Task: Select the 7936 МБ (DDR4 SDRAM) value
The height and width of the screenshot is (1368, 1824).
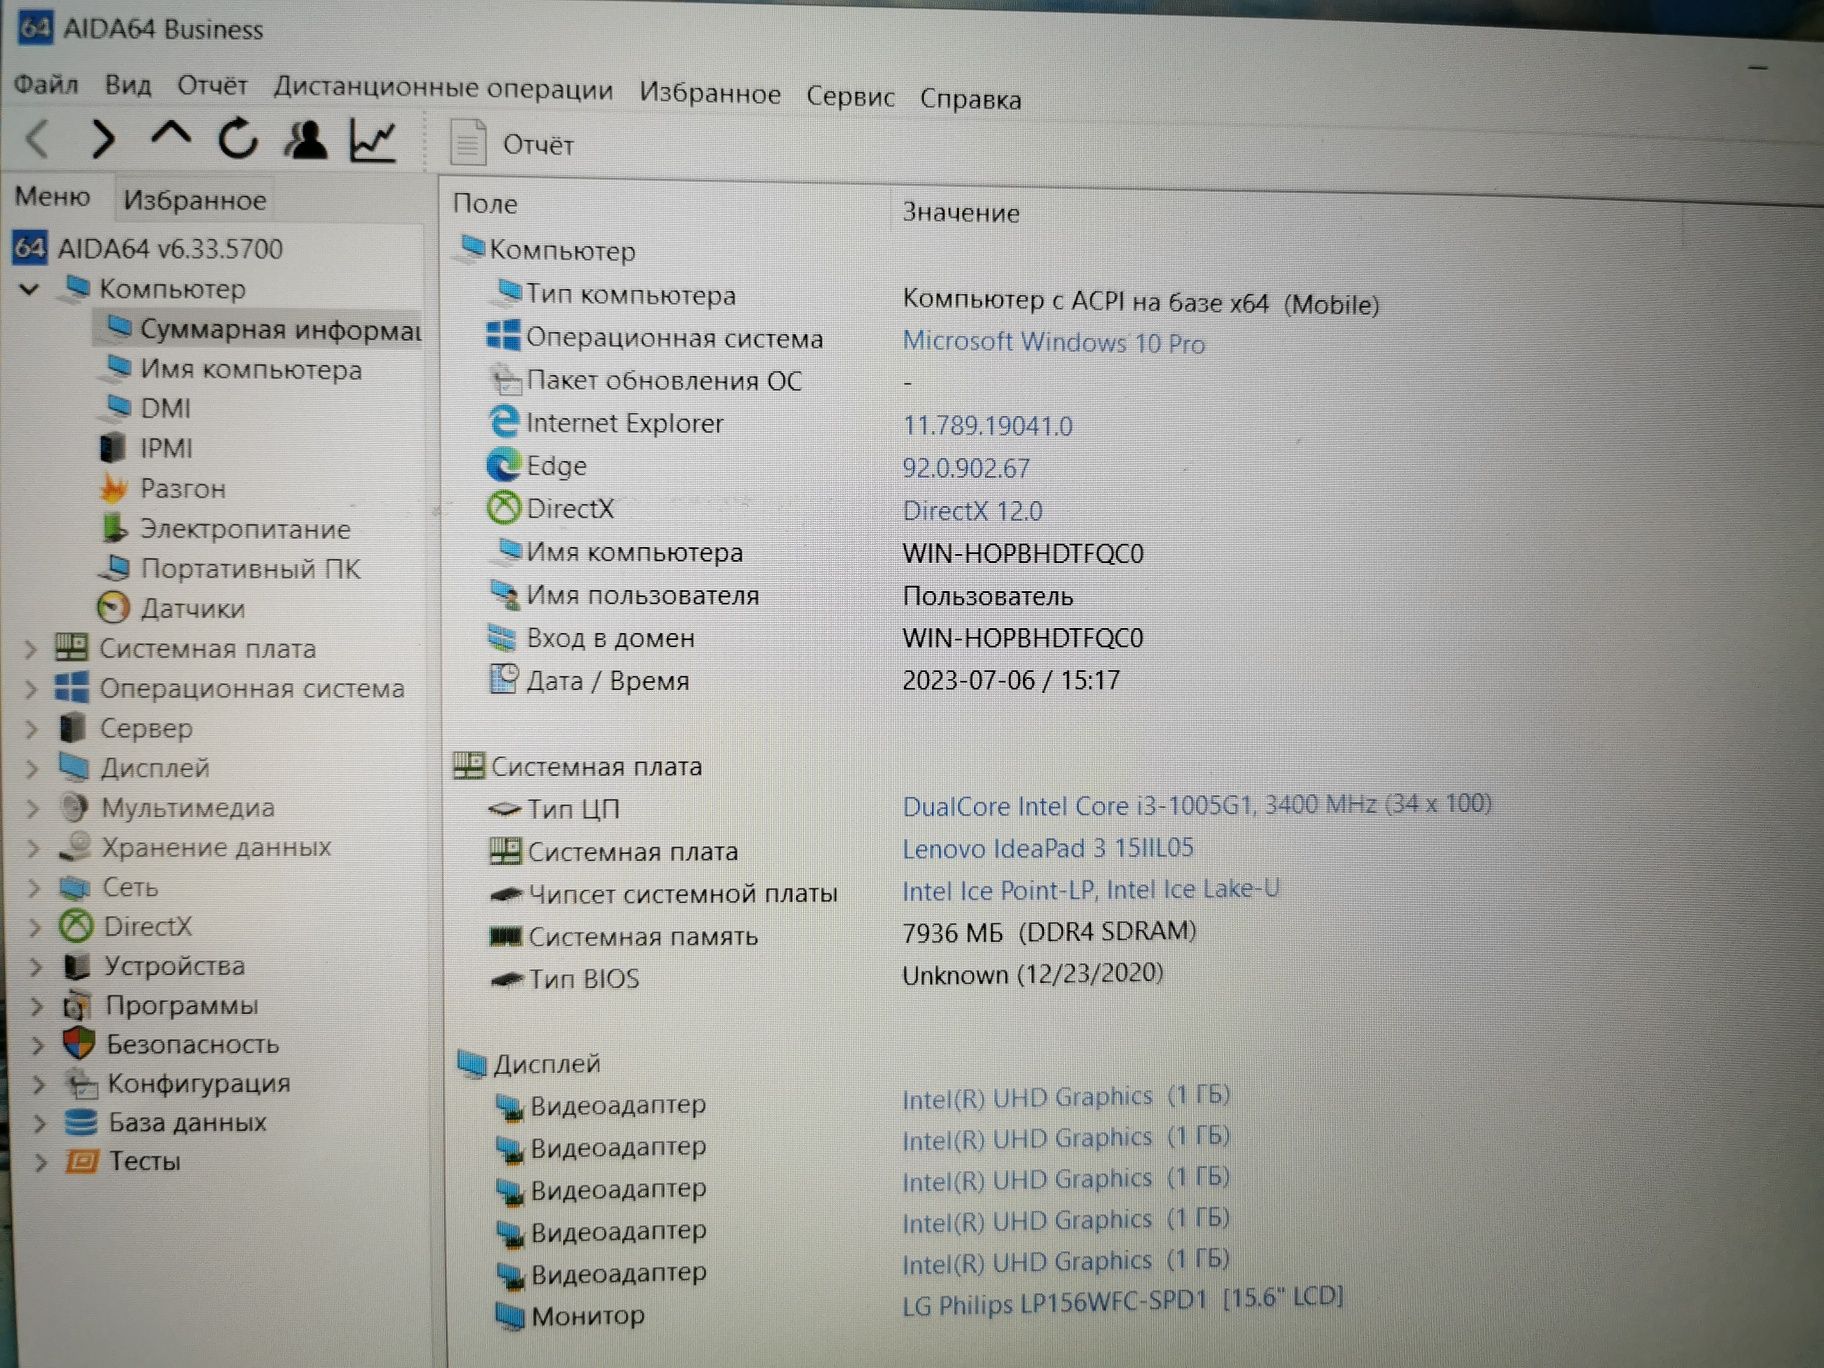Action: [x=1049, y=932]
